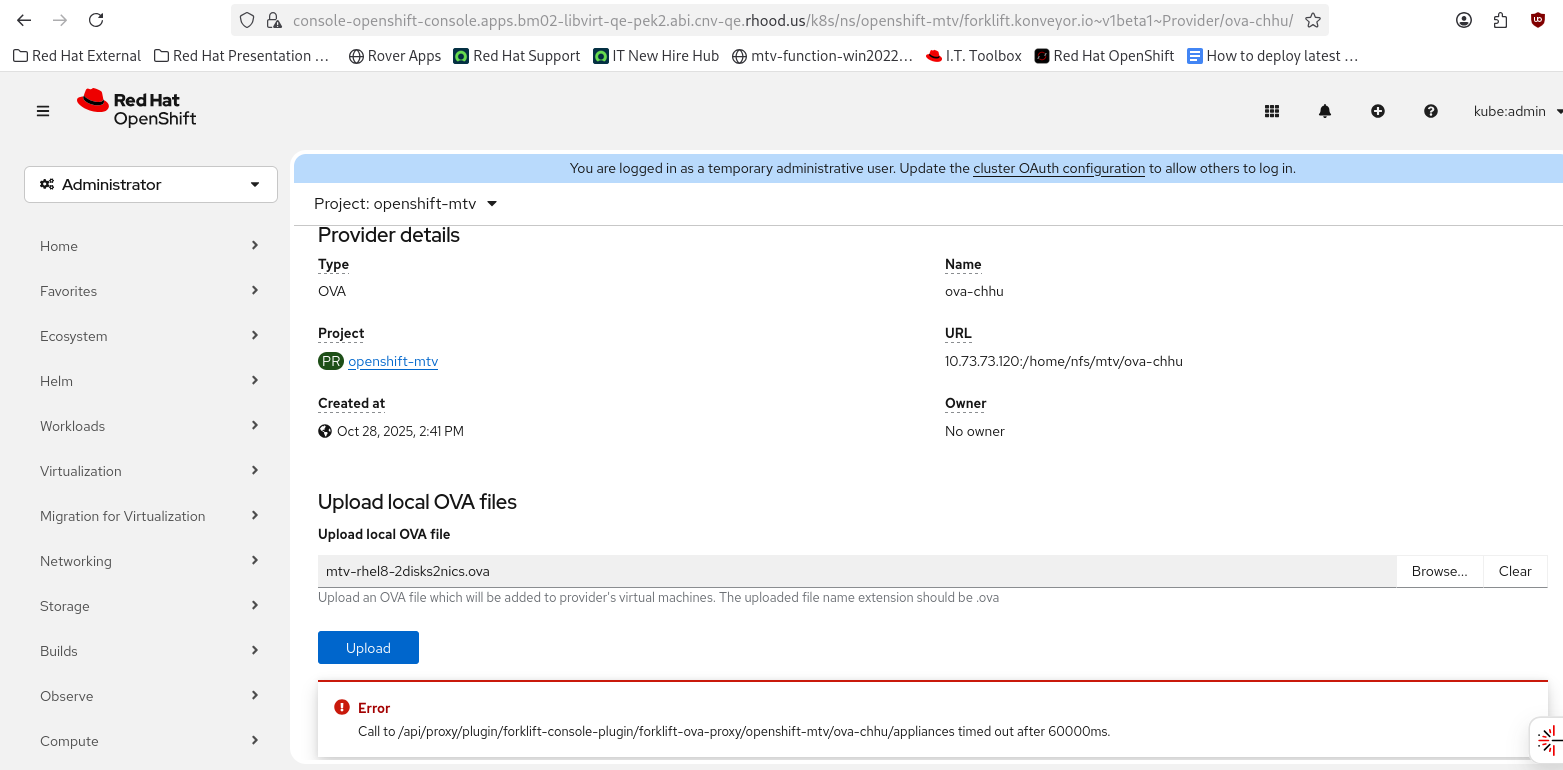Open the application launcher grid icon

click(1272, 111)
